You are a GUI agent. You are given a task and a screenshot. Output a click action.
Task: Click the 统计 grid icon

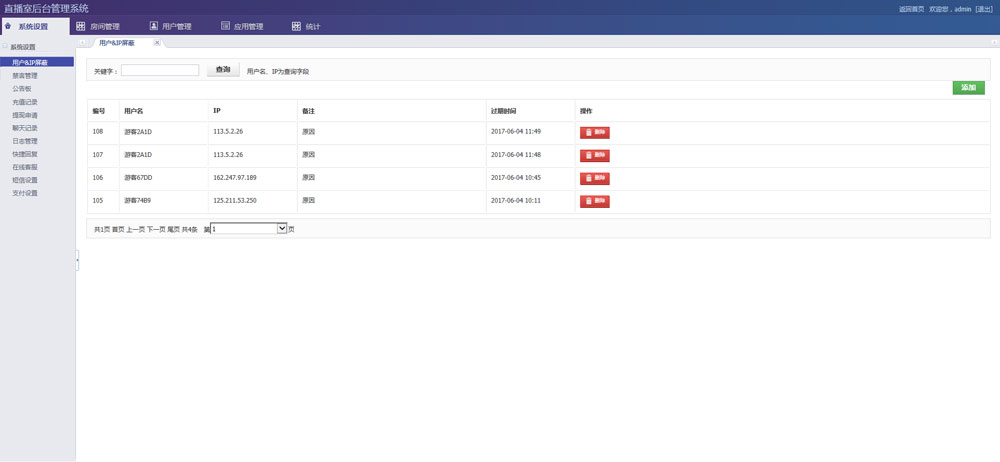tap(296, 26)
